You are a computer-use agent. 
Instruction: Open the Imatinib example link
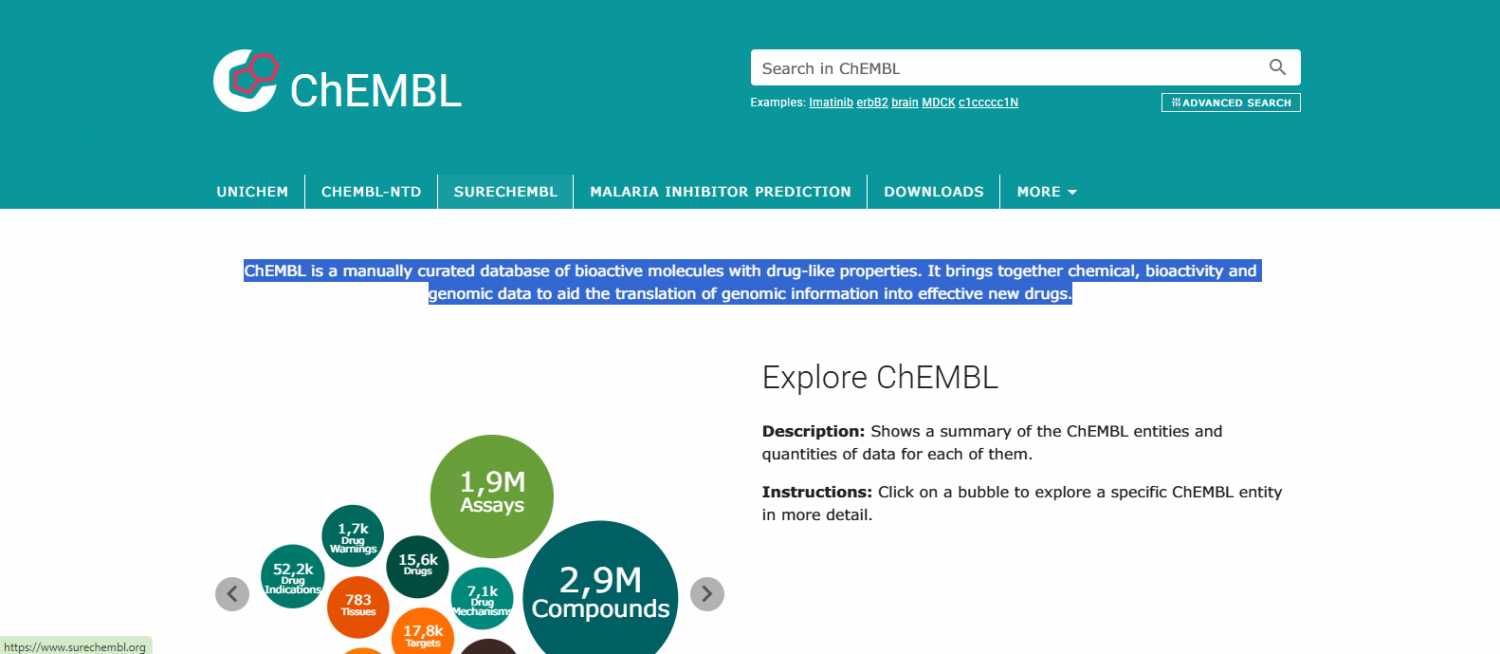tap(831, 101)
